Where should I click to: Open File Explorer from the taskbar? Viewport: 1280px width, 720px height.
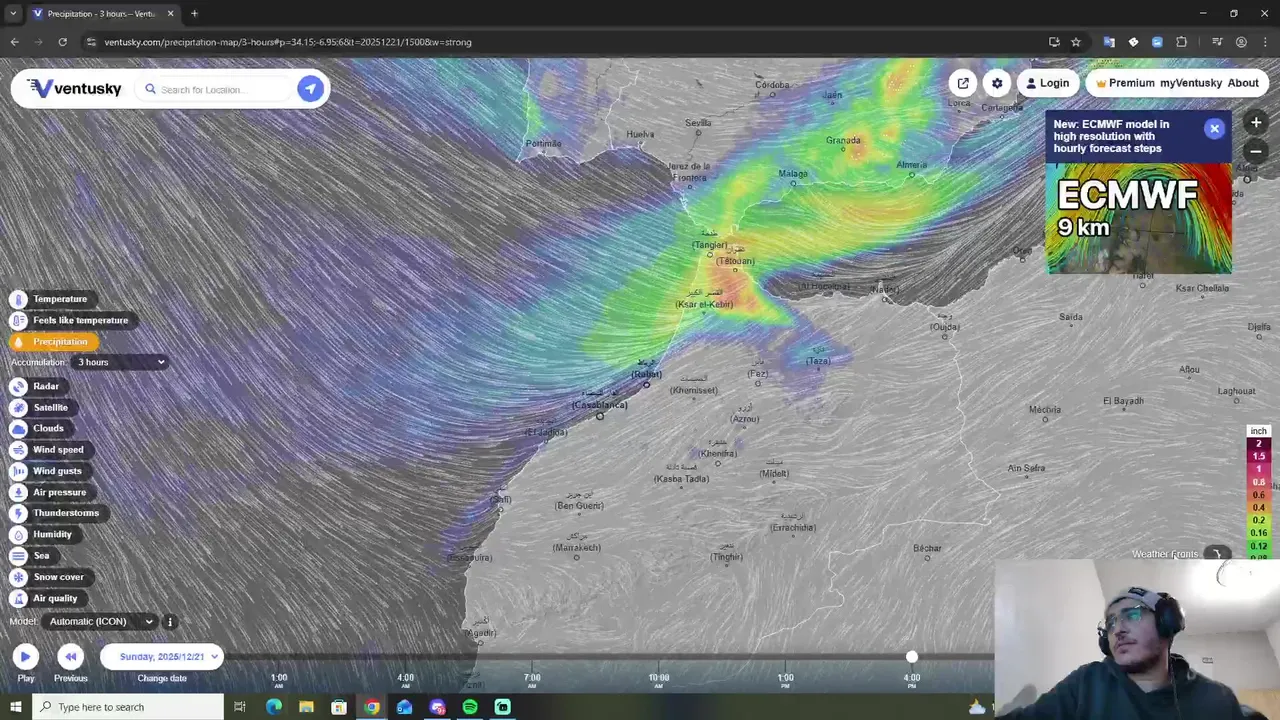pos(306,707)
